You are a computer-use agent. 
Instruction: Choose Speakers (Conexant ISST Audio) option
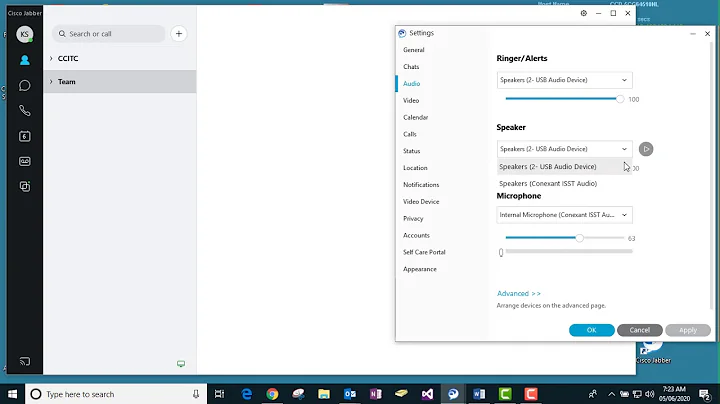(x=564, y=183)
